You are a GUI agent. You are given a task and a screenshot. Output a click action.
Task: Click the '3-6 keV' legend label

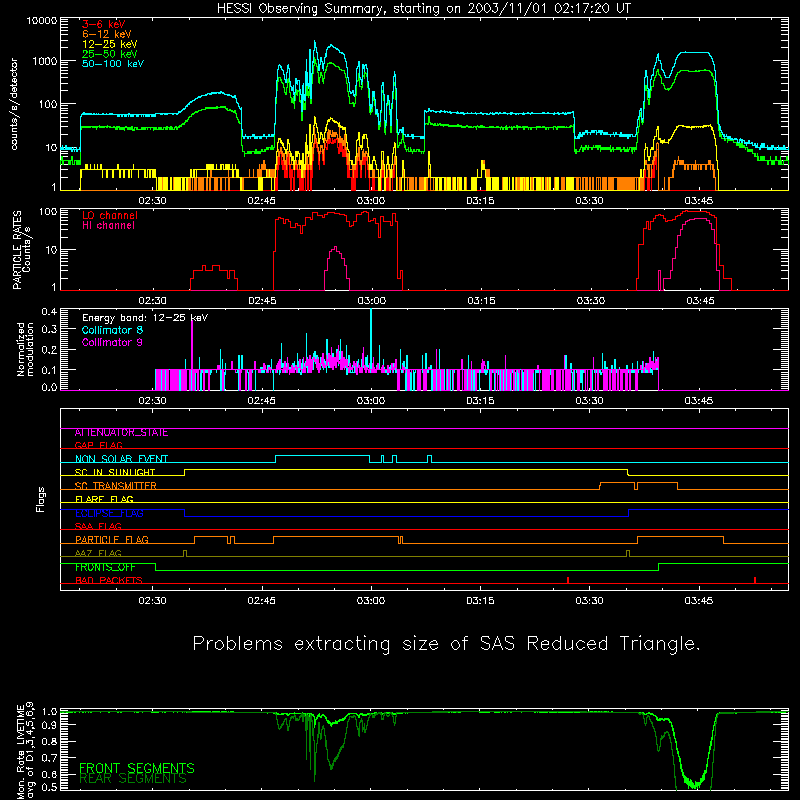click(104, 24)
